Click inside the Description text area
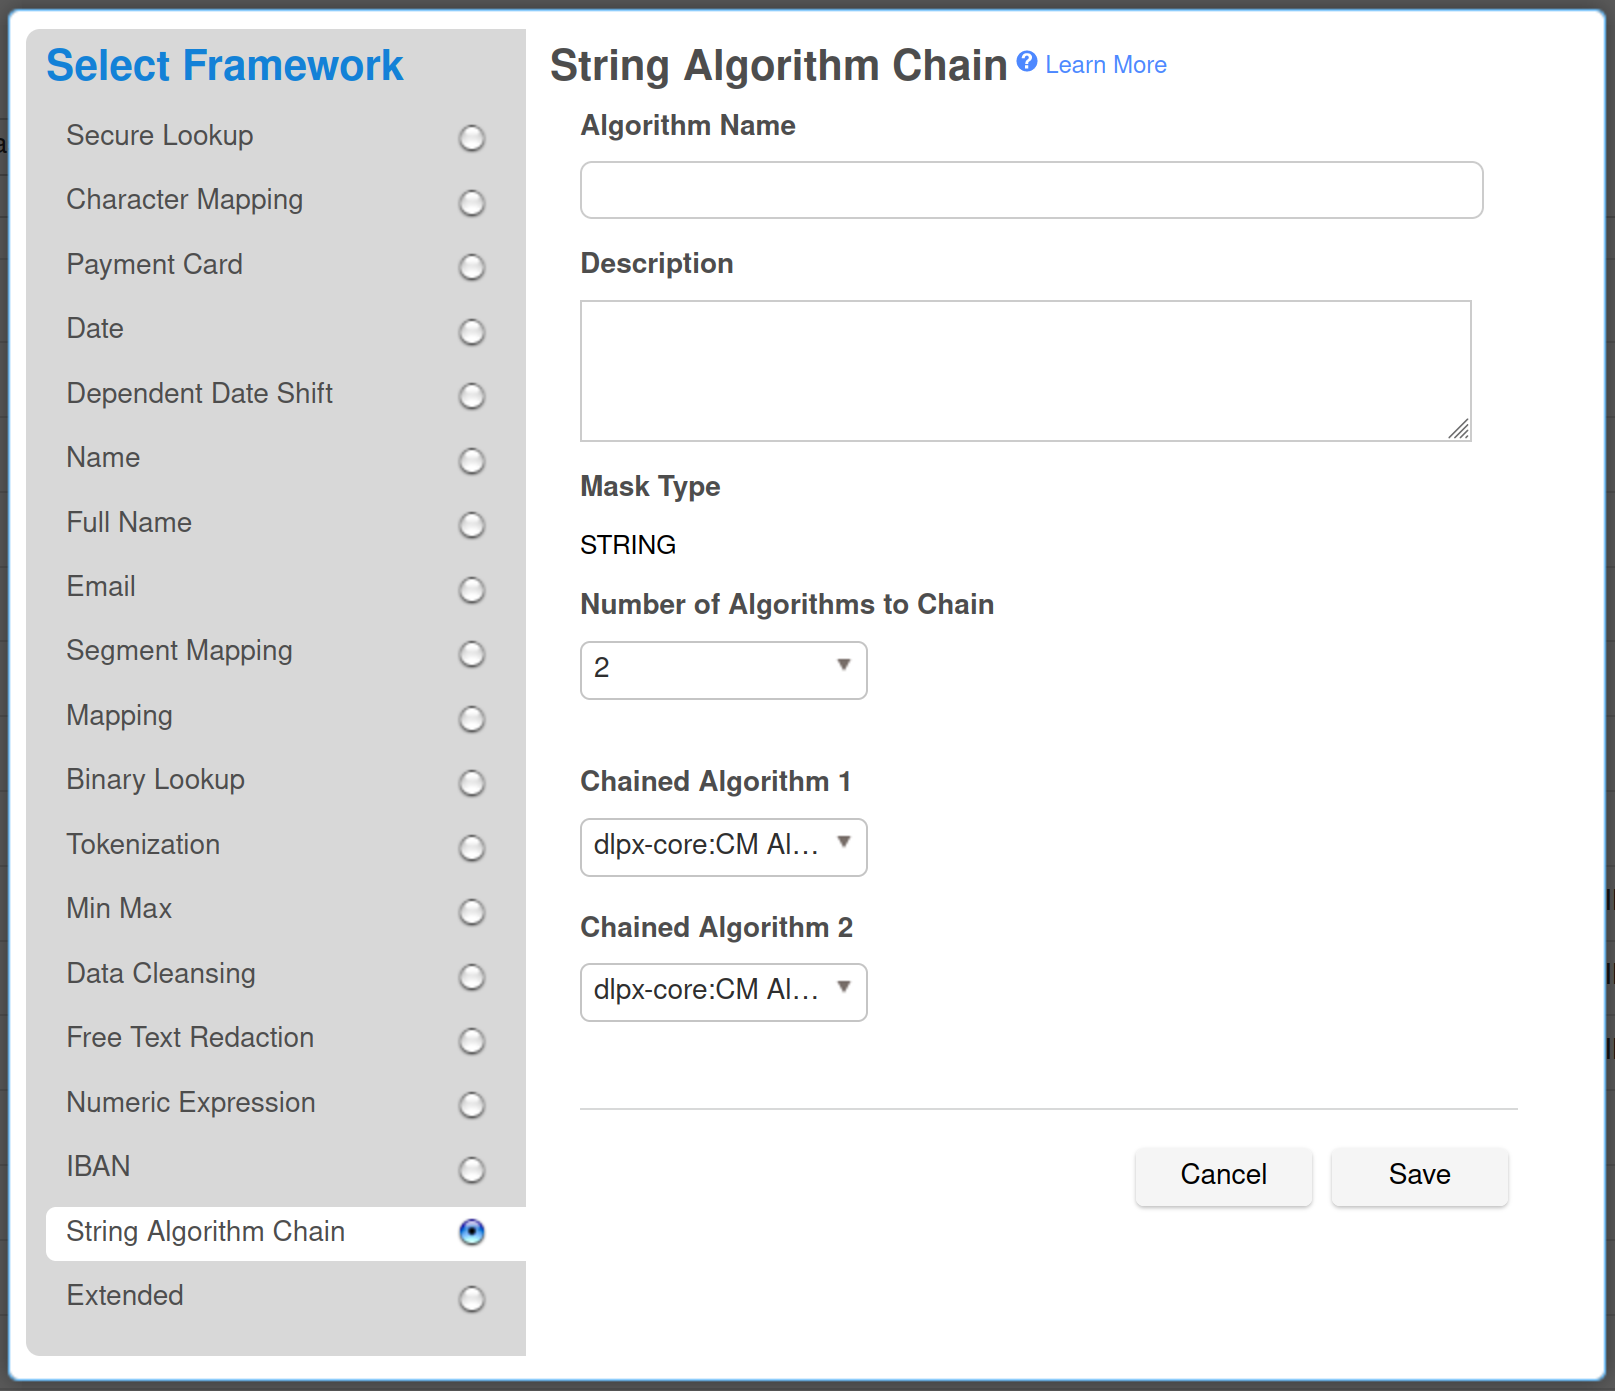The height and width of the screenshot is (1391, 1615). pyautogui.click(x=1025, y=370)
